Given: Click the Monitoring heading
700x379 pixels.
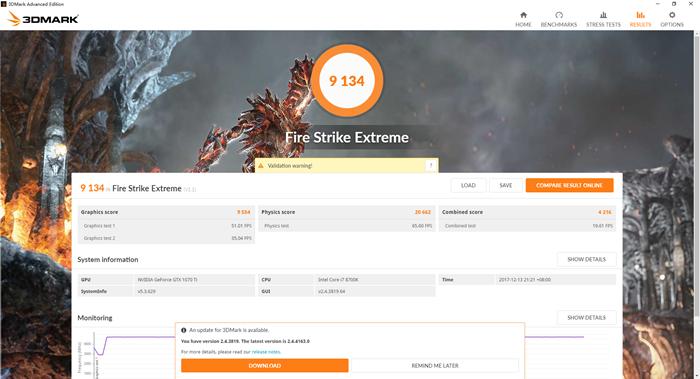Looking at the screenshot, I should point(95,318).
